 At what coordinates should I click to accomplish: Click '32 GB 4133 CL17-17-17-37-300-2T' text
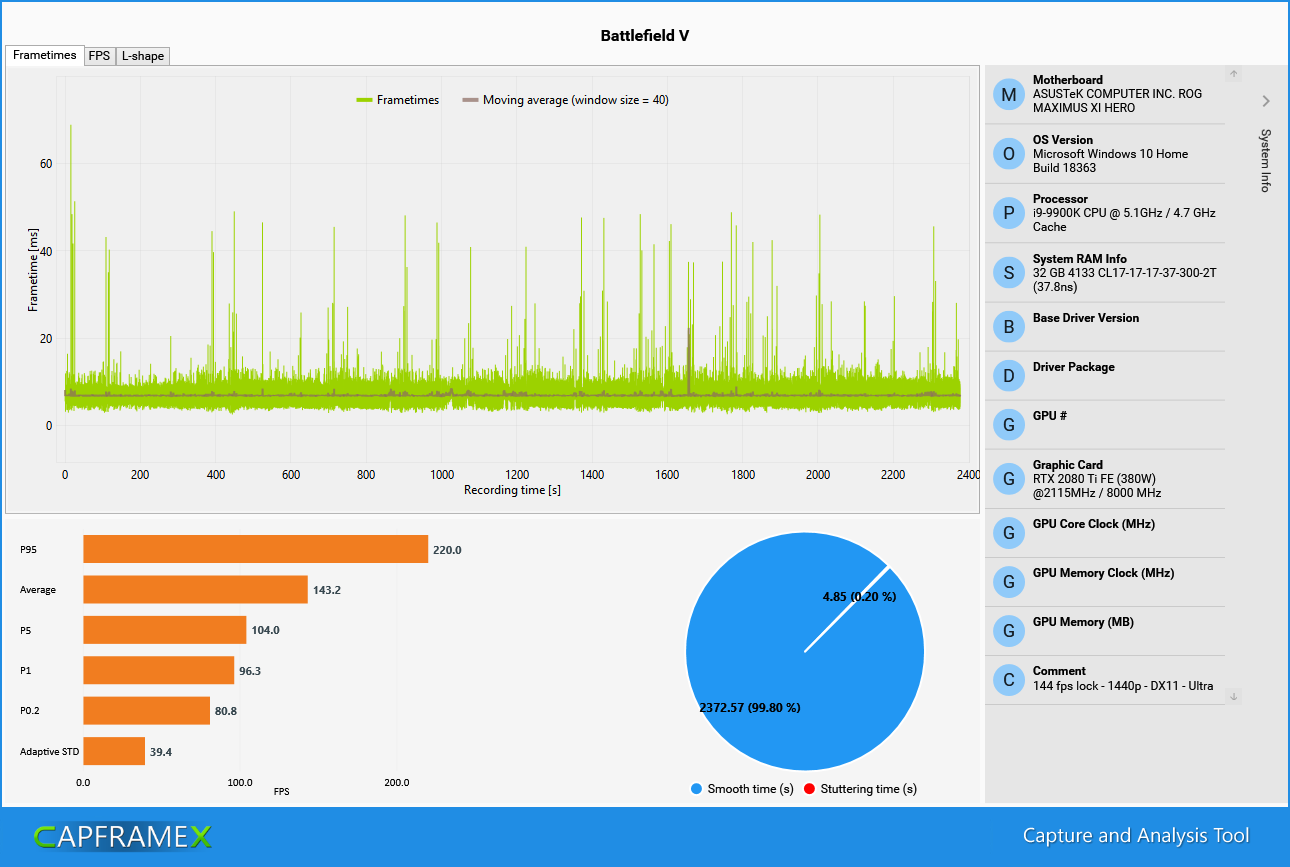[1124, 273]
